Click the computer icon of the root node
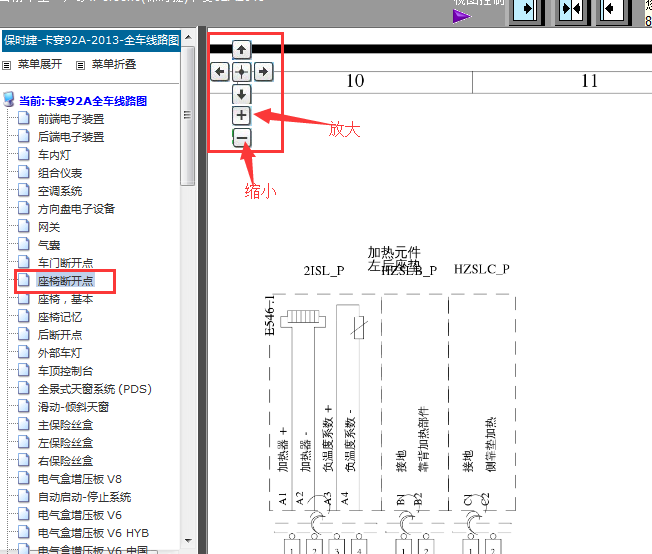The height and width of the screenshot is (554, 652). 8,100
